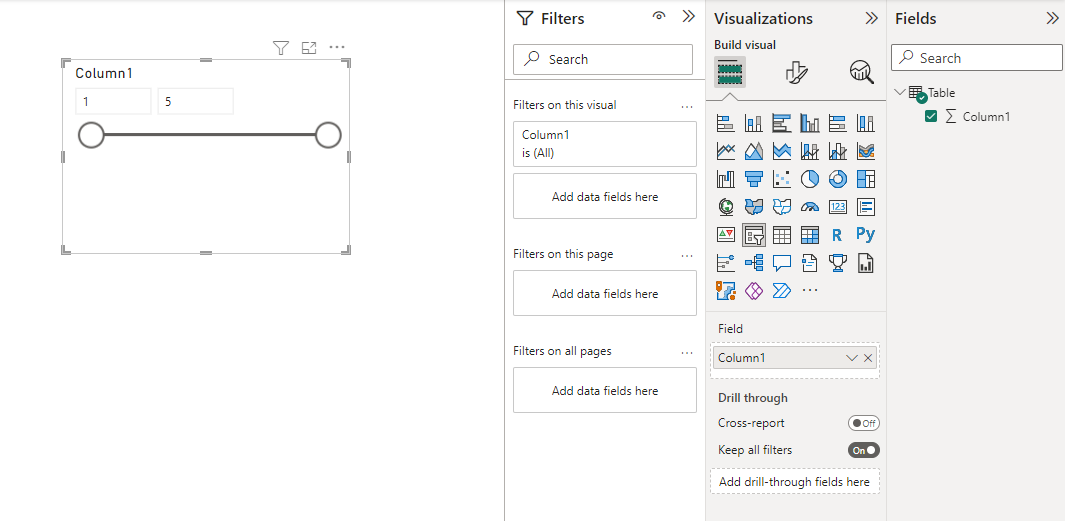The width and height of the screenshot is (1065, 521).
Task: Select Line and stacked column chart
Action: pyautogui.click(x=810, y=151)
